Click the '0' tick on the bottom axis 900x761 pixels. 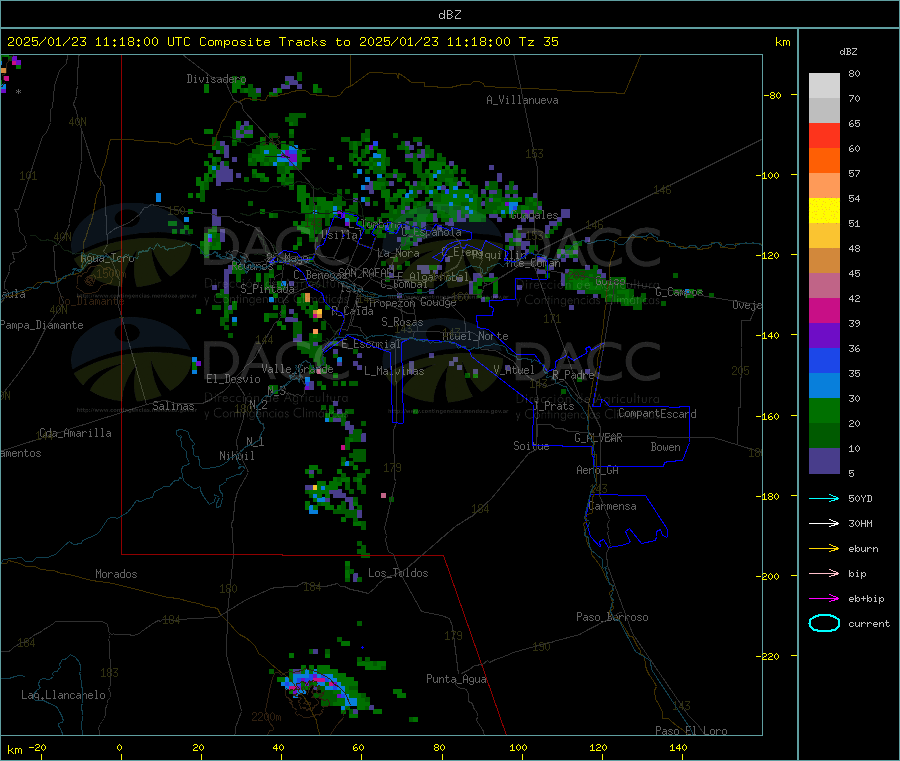(120, 747)
